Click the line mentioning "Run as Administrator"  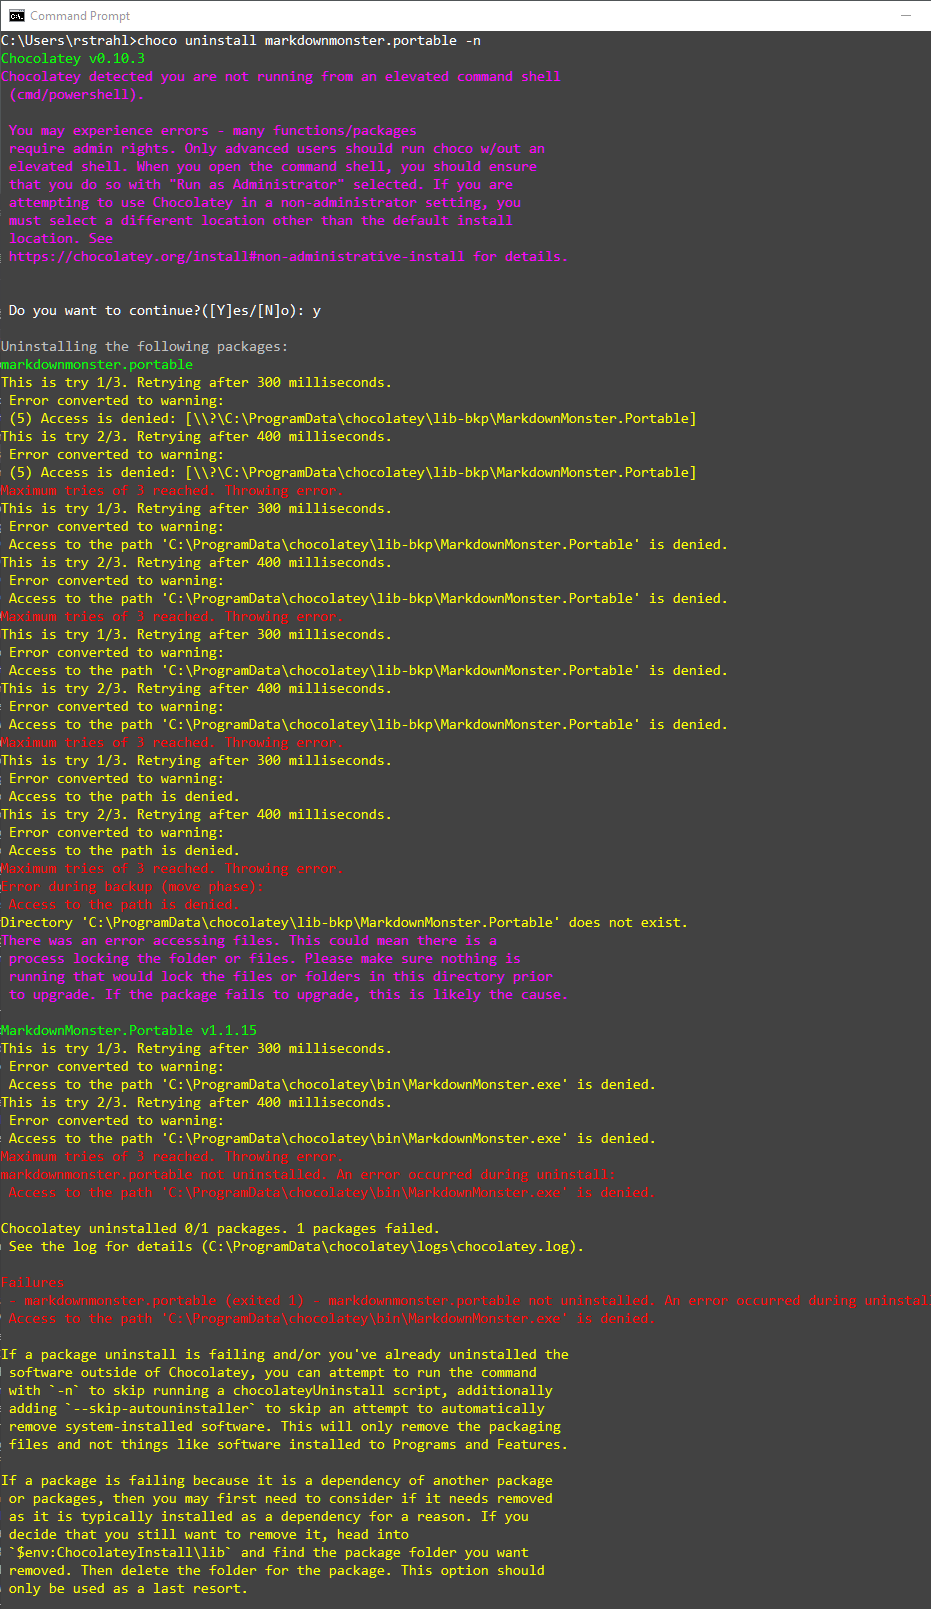tap(261, 185)
